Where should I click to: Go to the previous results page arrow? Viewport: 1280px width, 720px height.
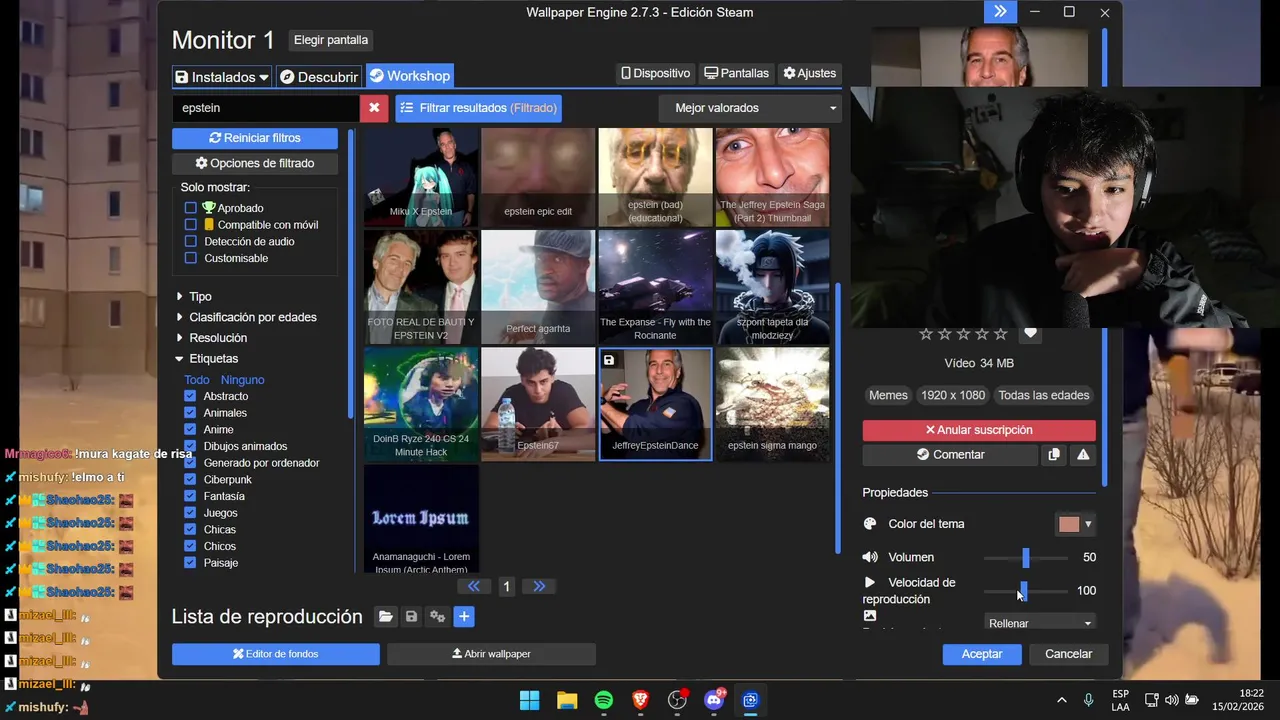474,586
